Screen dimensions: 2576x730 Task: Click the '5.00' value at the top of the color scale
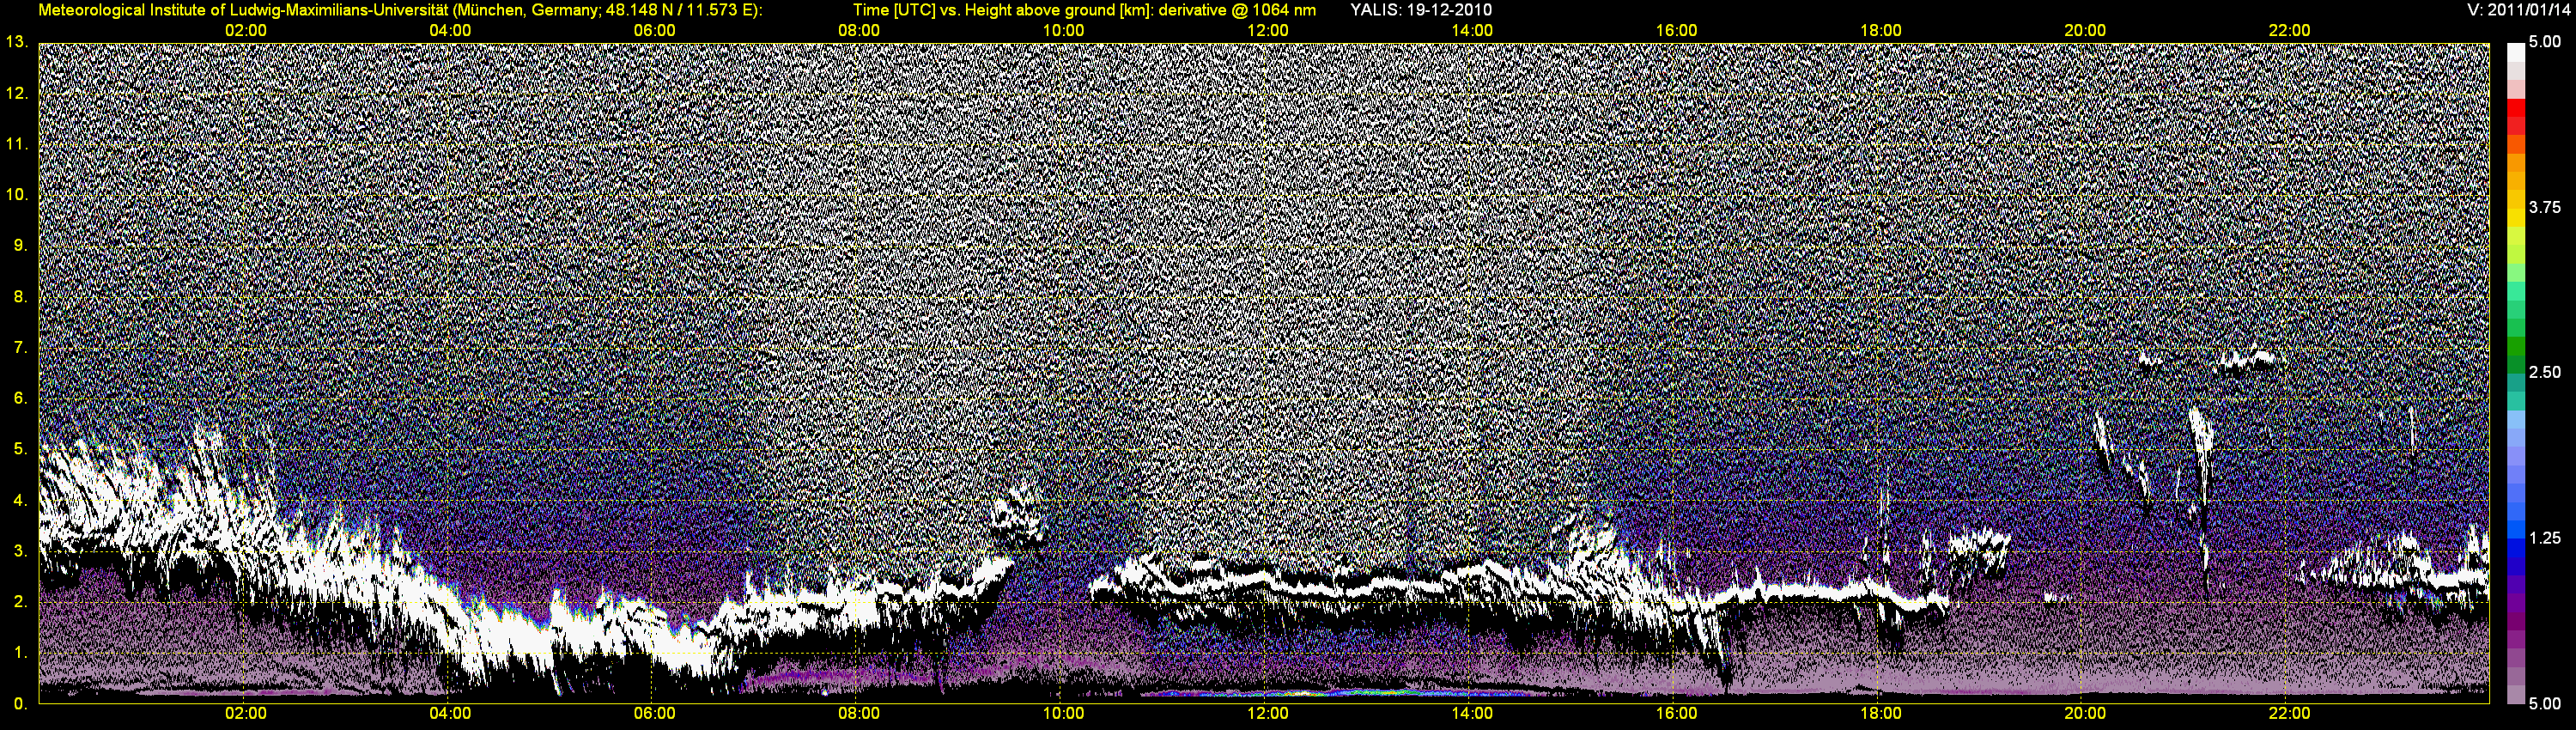pos(2545,42)
